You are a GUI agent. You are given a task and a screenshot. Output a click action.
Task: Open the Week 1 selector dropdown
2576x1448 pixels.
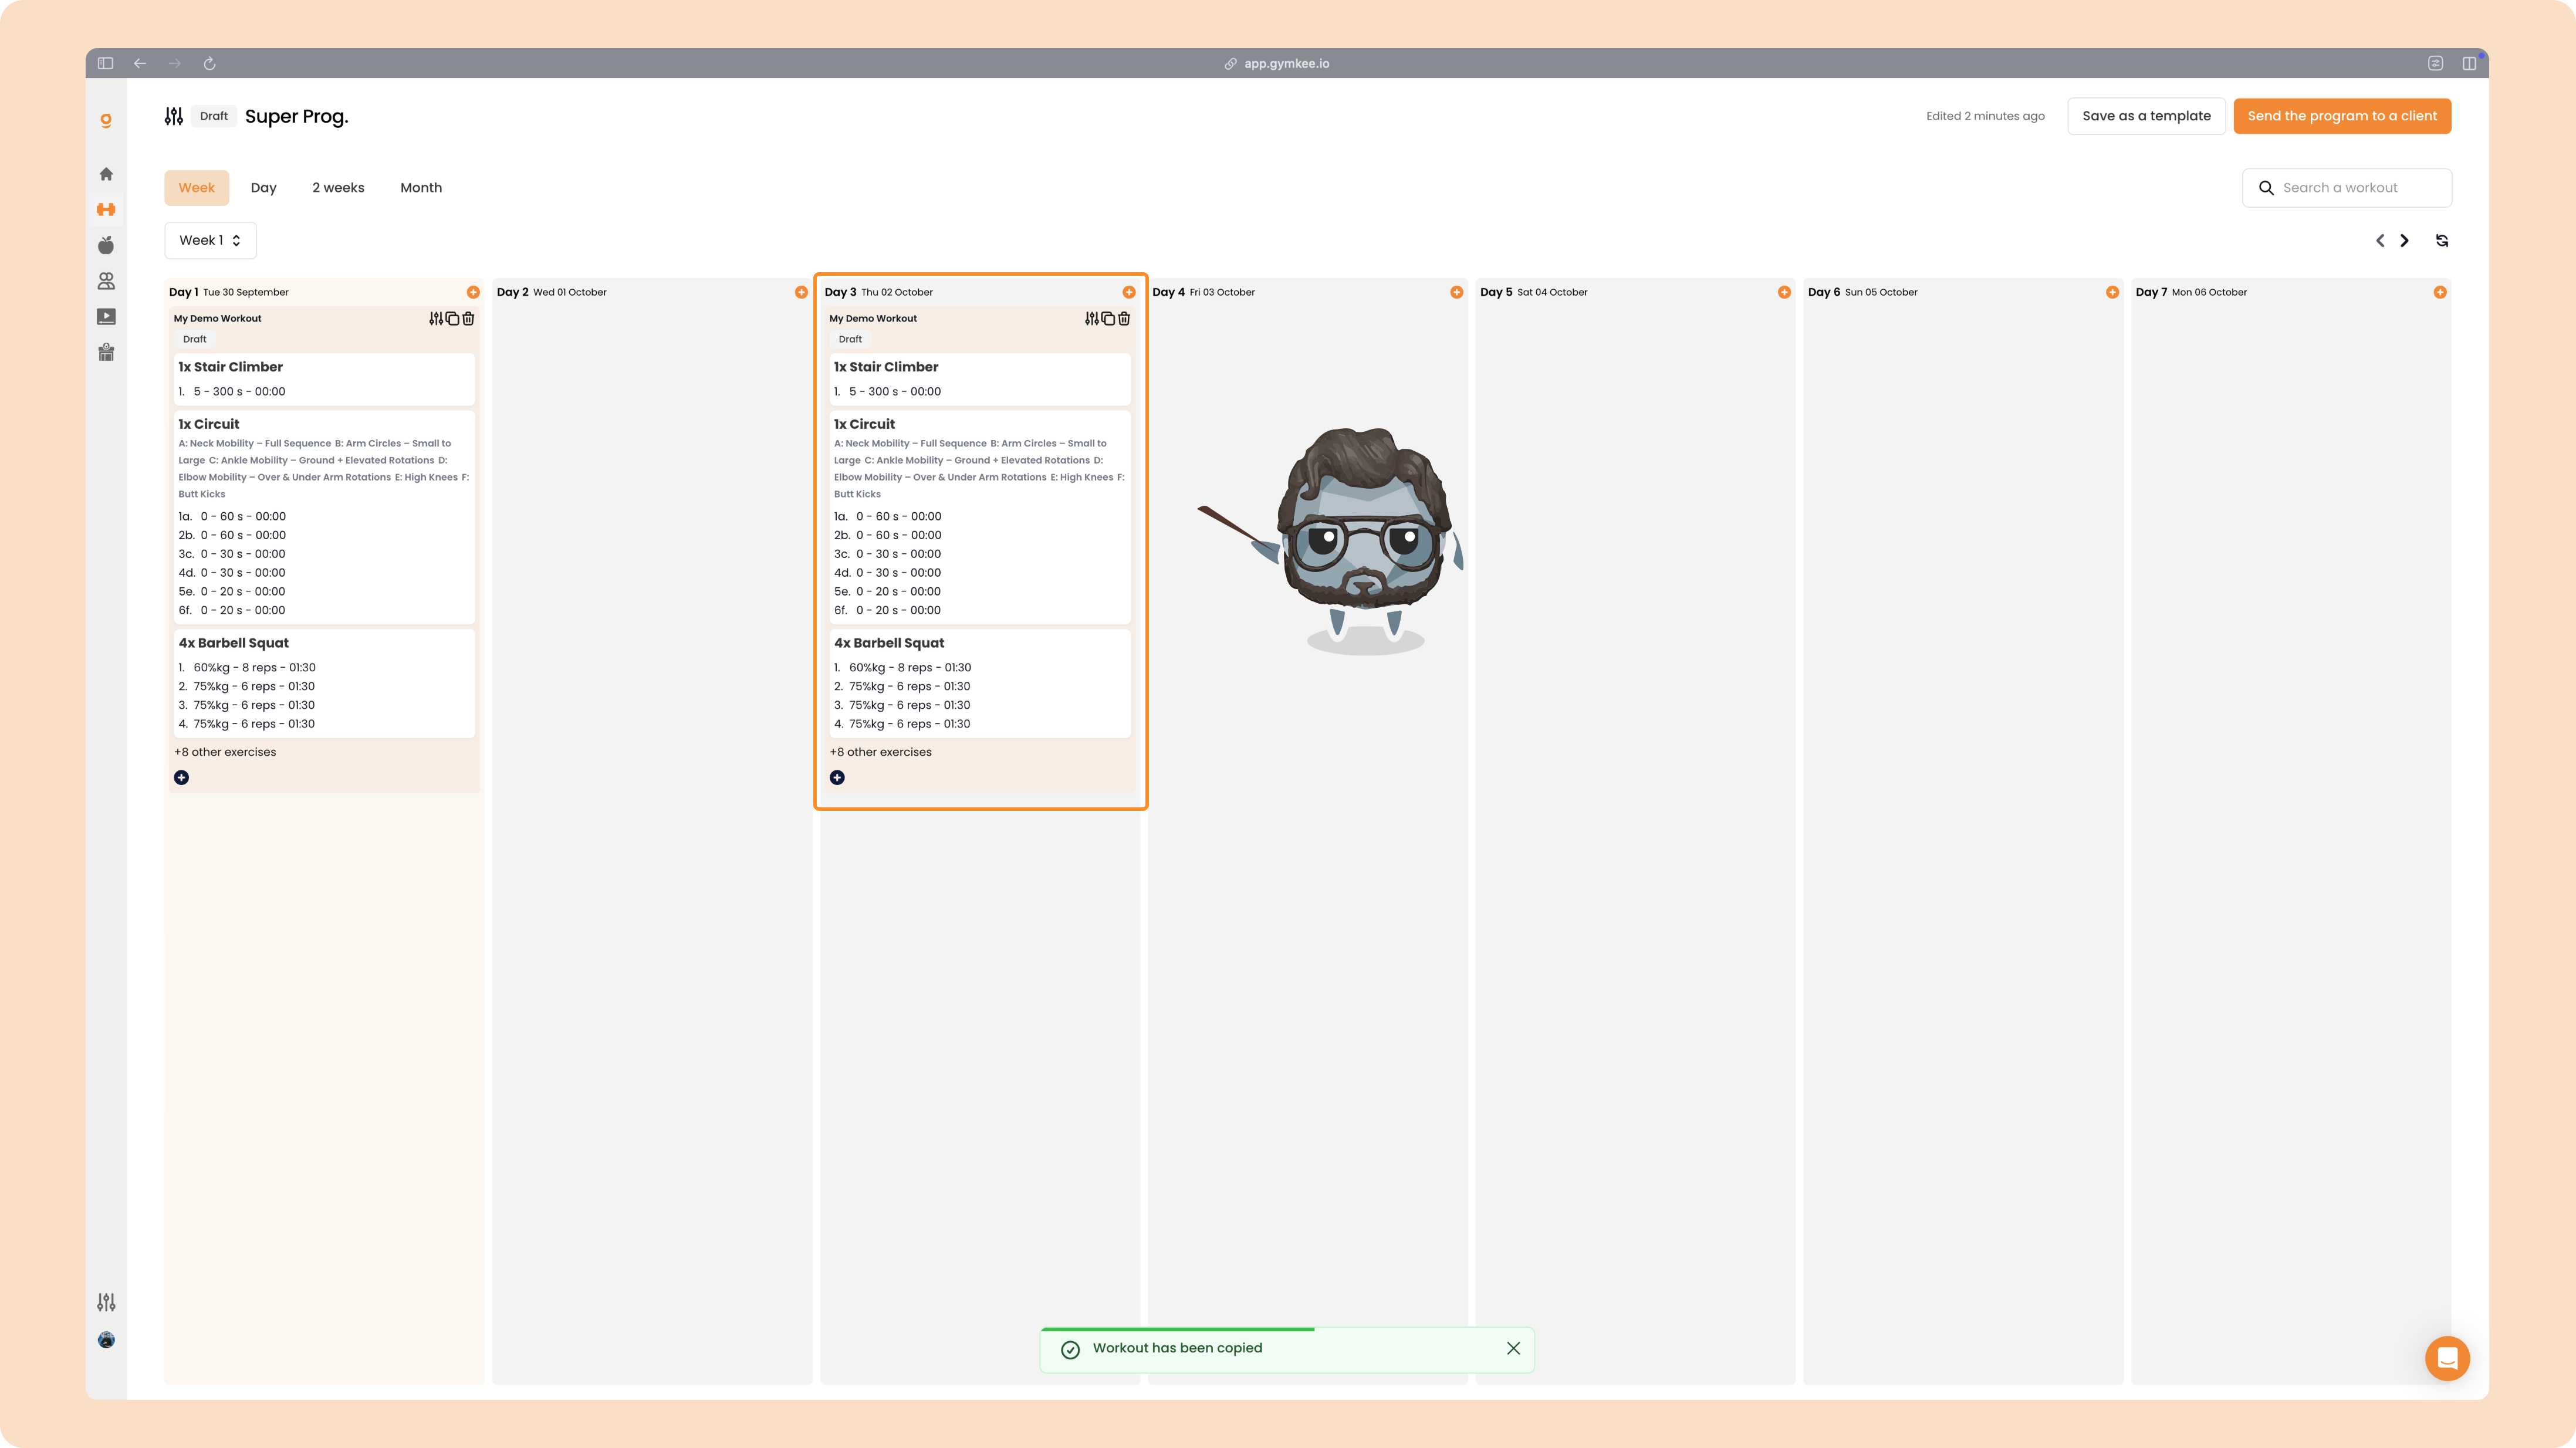click(x=210, y=240)
